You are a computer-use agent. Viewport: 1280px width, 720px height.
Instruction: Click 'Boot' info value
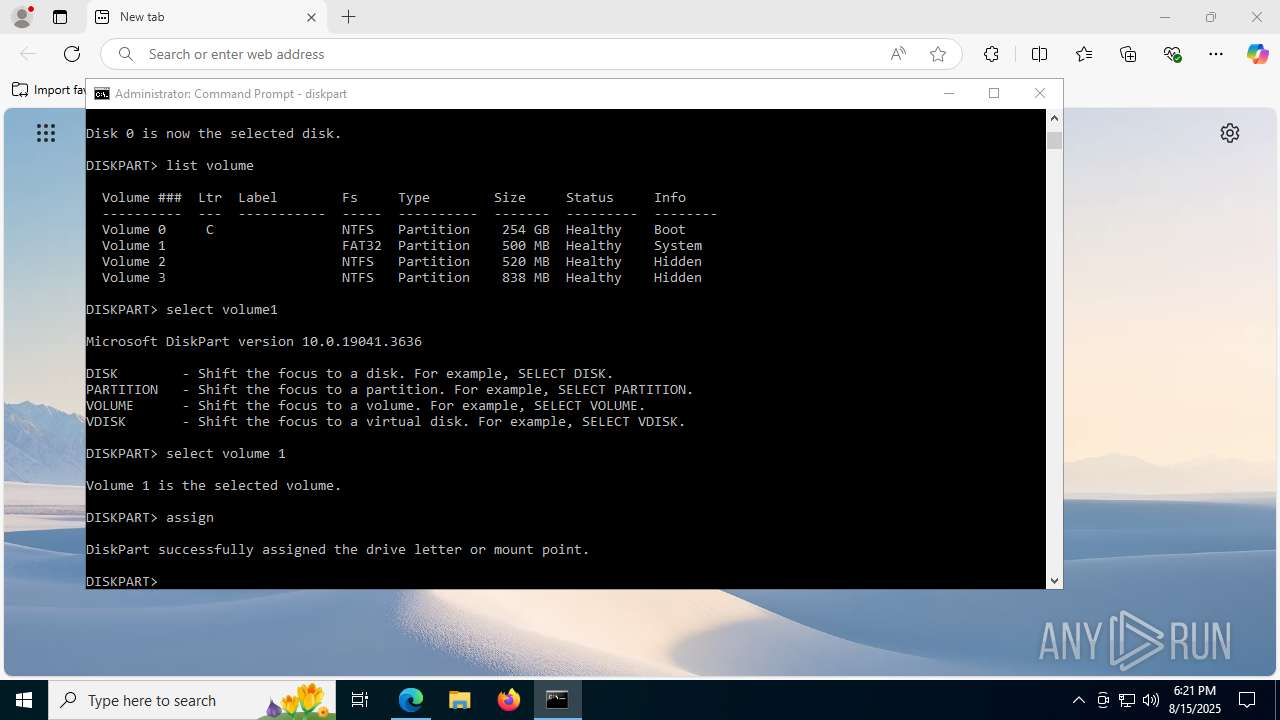pyautogui.click(x=670, y=229)
